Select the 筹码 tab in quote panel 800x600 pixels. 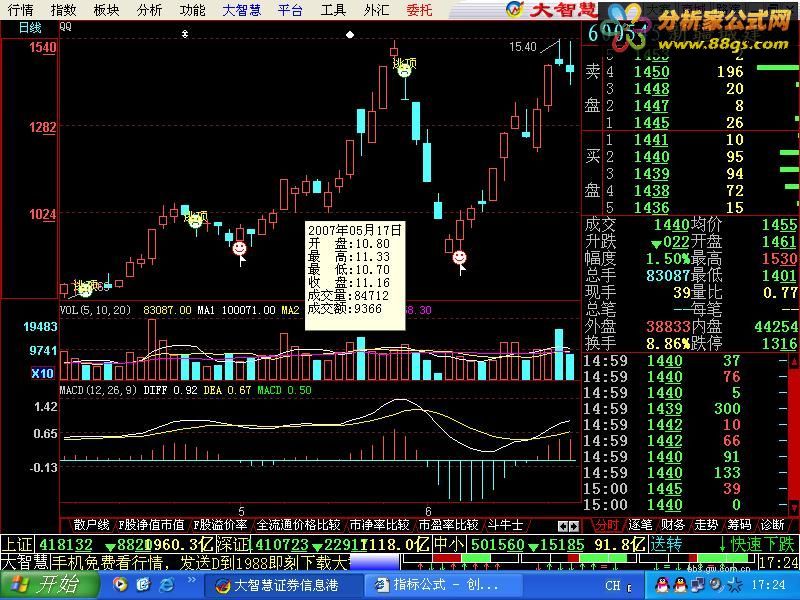(x=739, y=525)
